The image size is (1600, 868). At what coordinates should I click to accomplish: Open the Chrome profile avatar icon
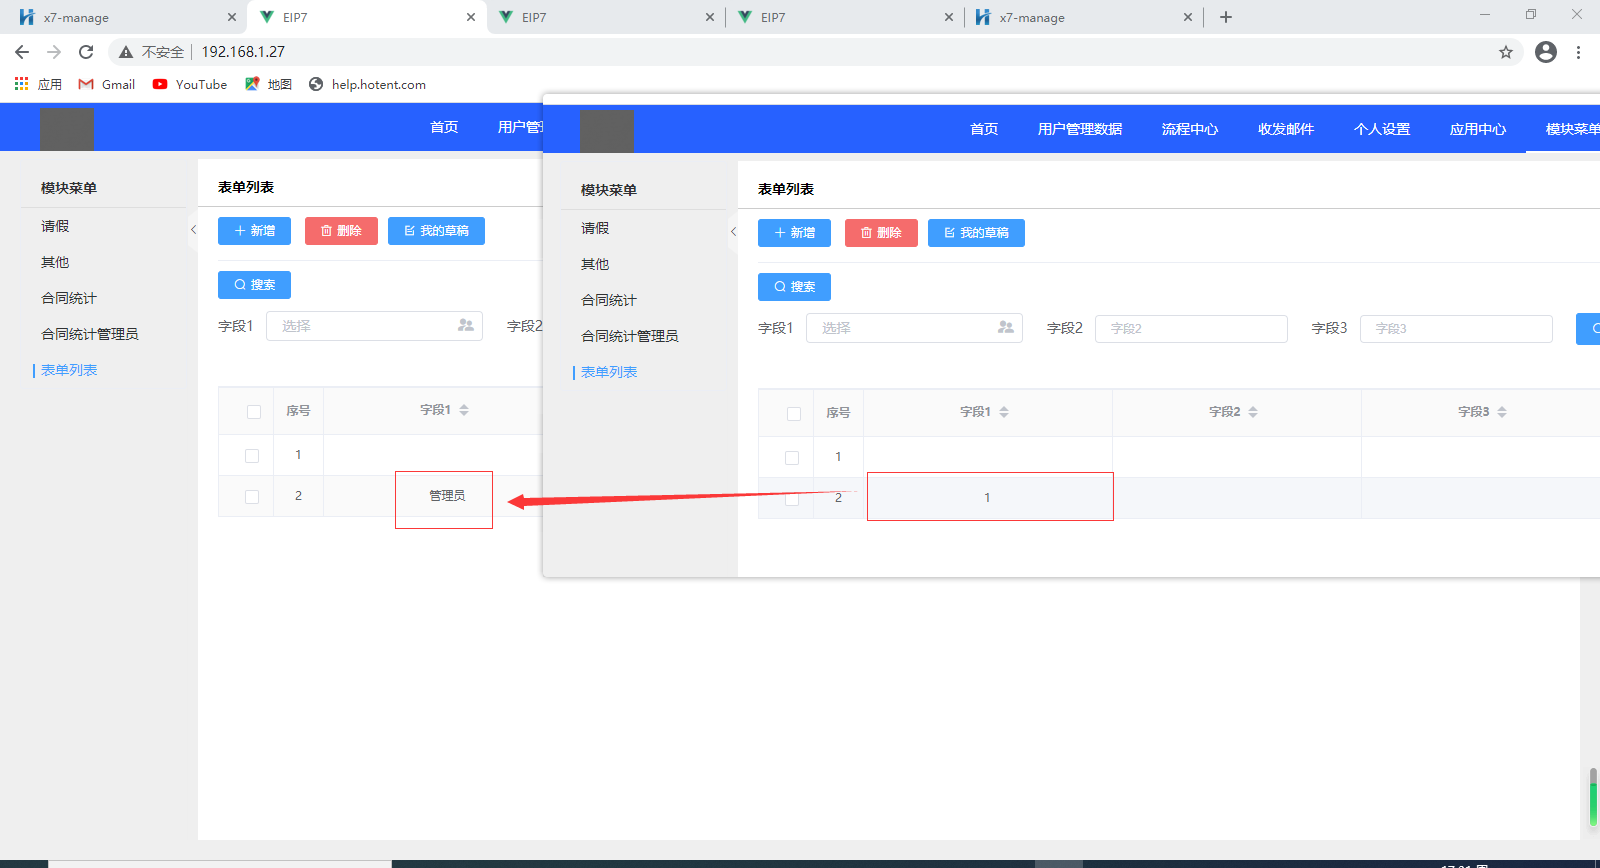click(x=1545, y=52)
